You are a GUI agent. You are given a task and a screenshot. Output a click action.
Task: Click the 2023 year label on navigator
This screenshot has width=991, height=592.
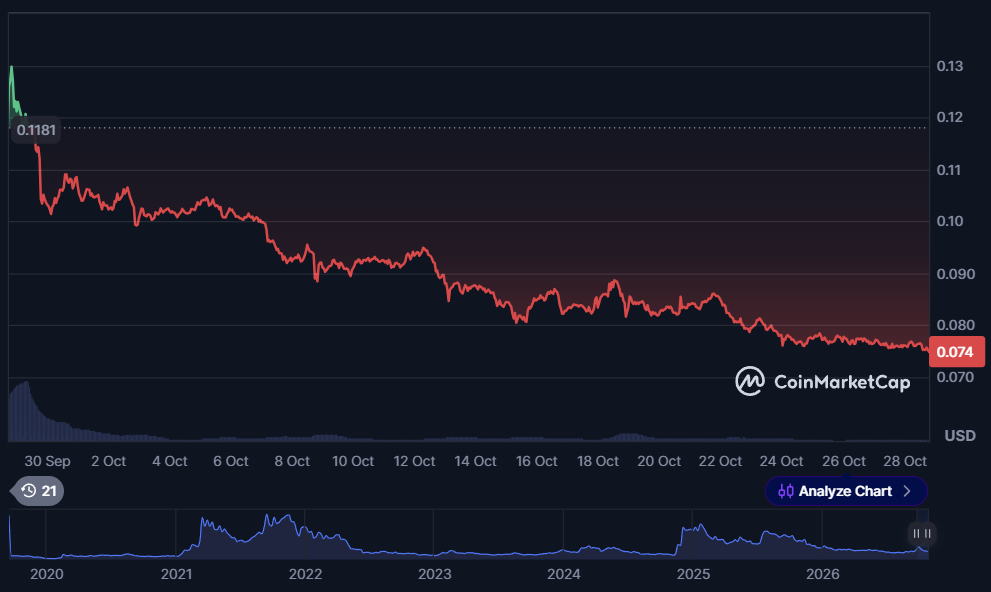435,574
